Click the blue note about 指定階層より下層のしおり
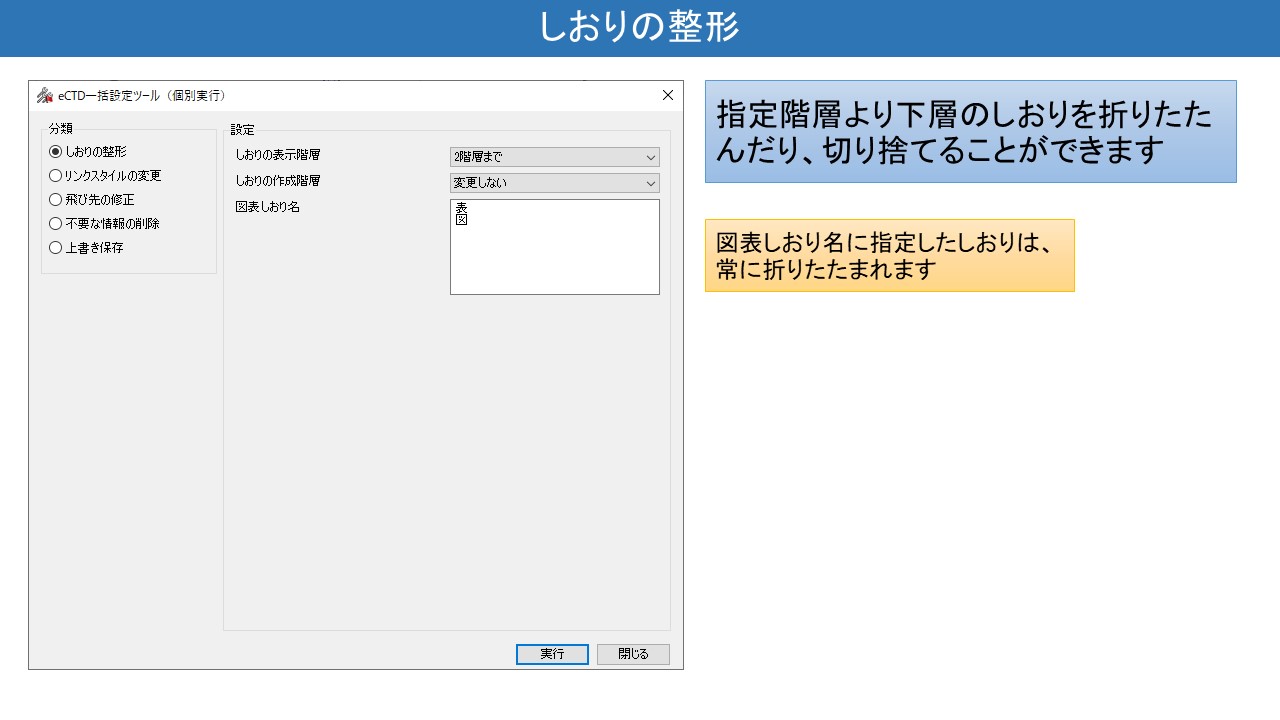Screen dimensions: 1280x720 pos(971,131)
